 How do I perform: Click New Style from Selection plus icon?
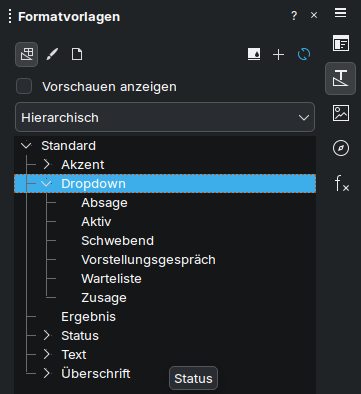[279, 54]
